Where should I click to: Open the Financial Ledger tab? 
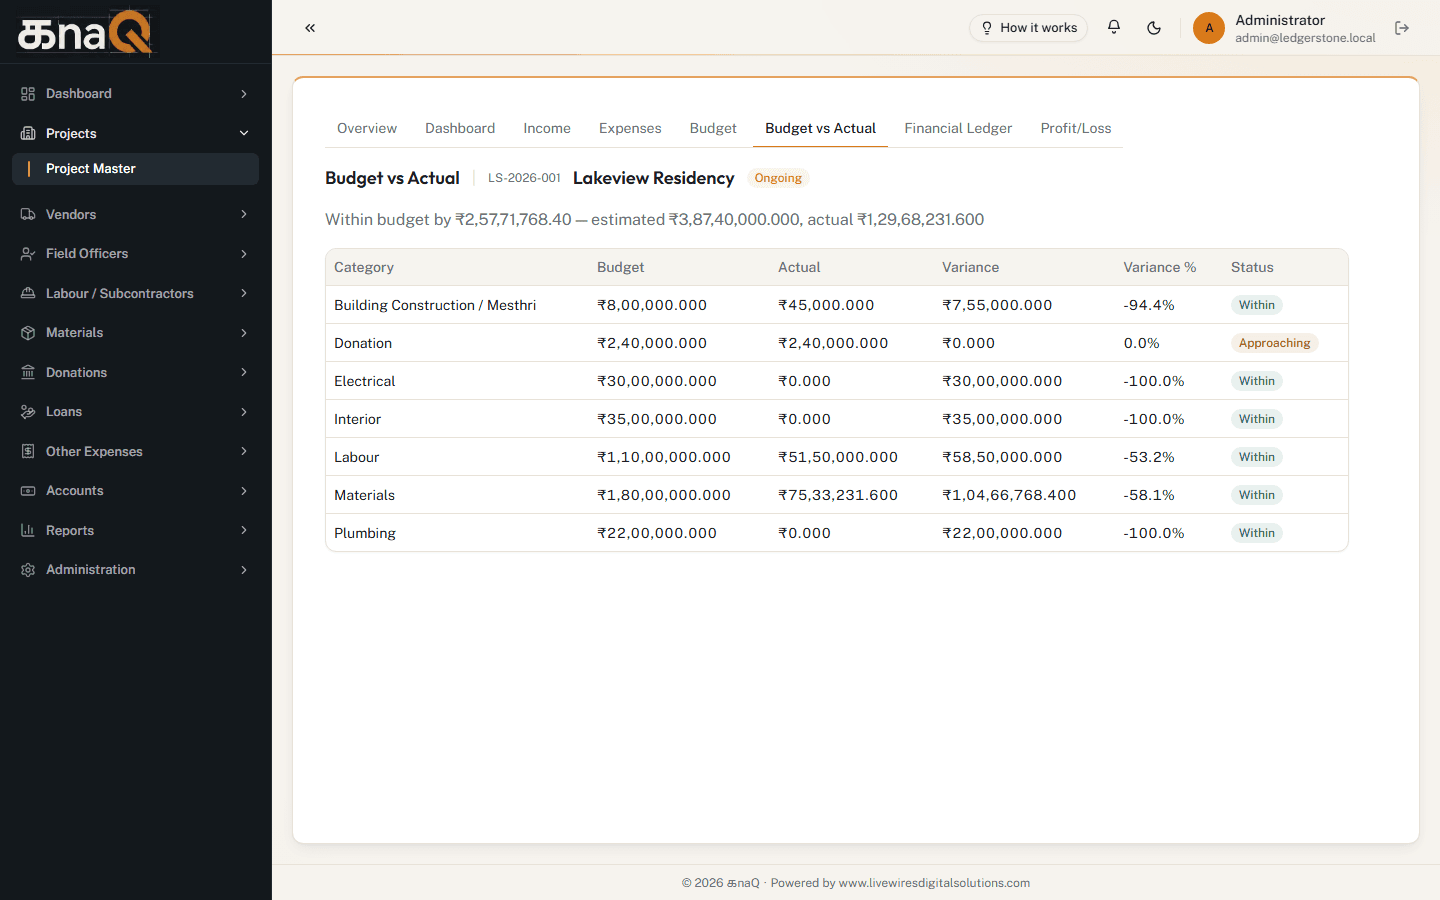[958, 128]
